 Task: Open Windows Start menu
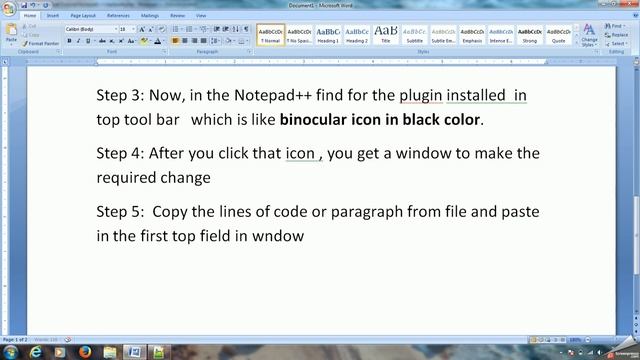pyautogui.click(x=10, y=352)
